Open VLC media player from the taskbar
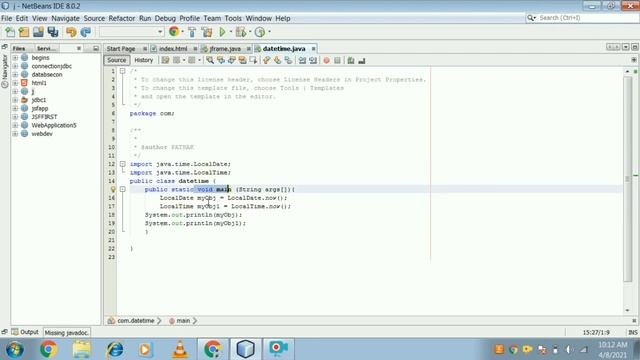 180,349
